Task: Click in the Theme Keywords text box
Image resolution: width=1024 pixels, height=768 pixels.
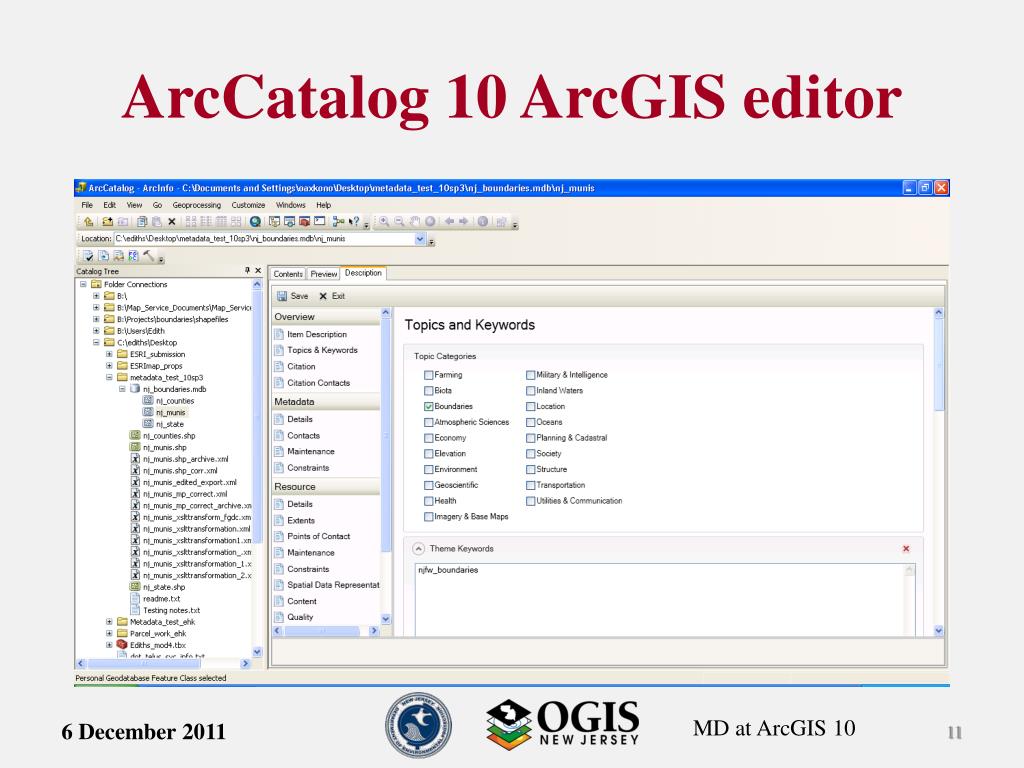Action: [x=665, y=599]
